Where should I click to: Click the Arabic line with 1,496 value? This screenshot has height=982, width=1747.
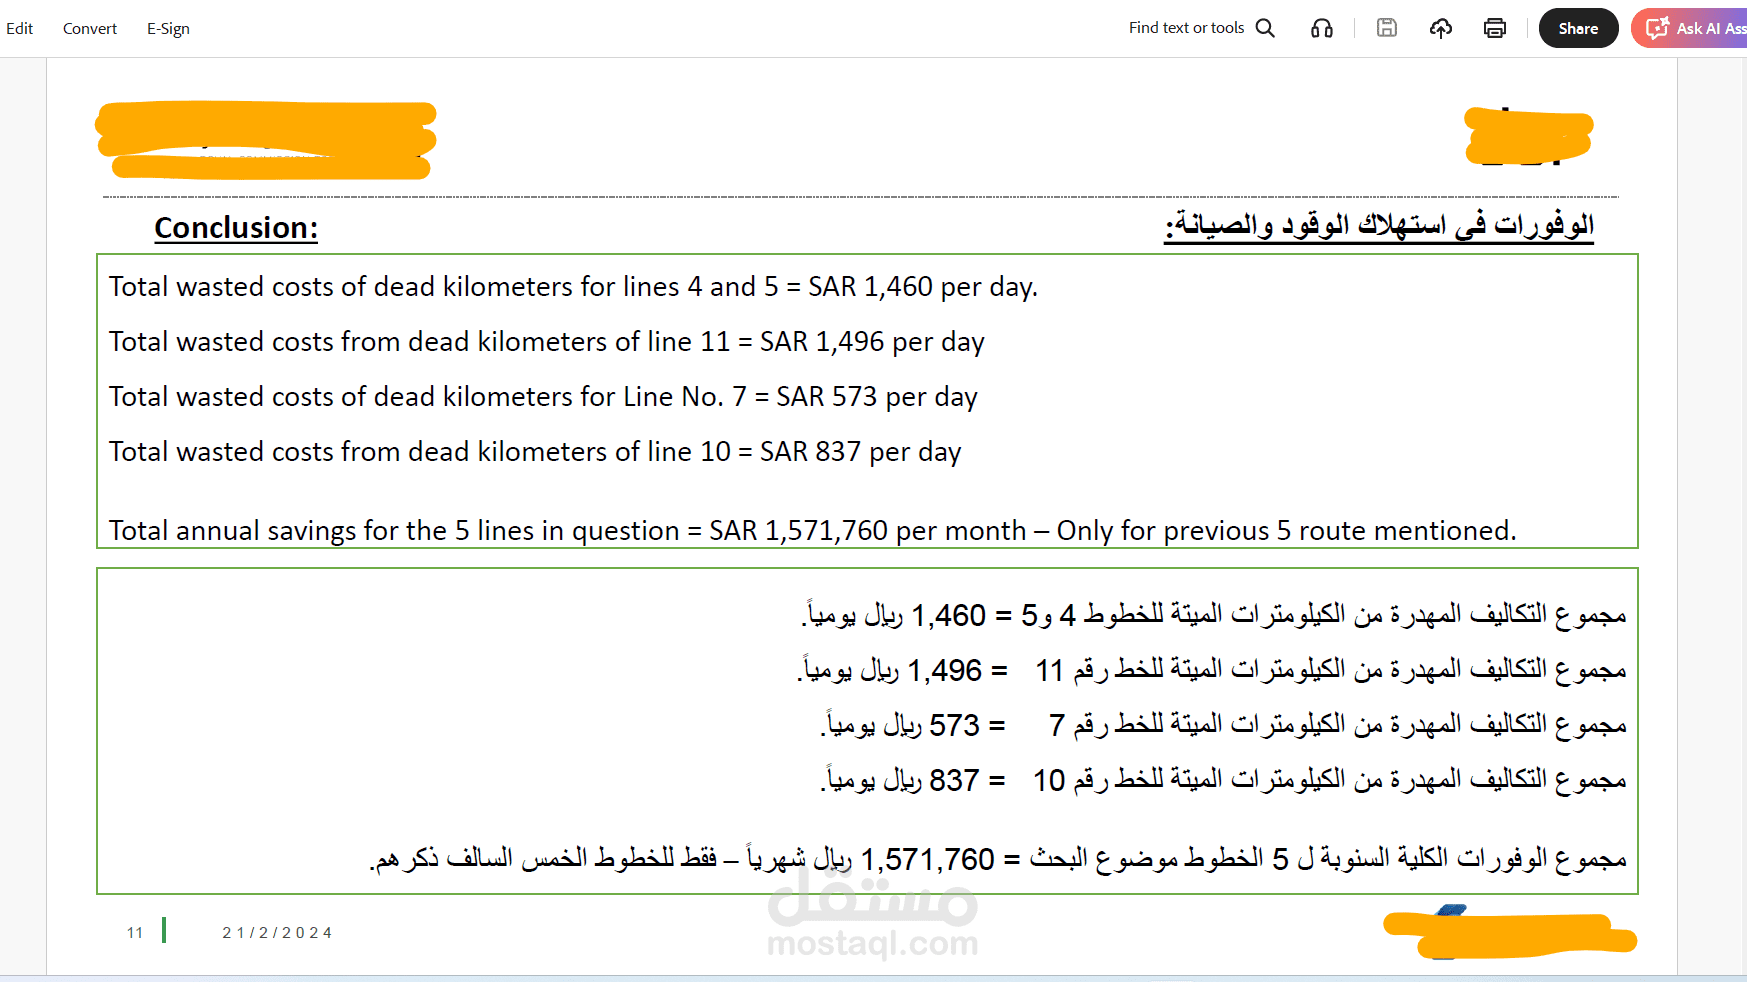click(x=1212, y=669)
